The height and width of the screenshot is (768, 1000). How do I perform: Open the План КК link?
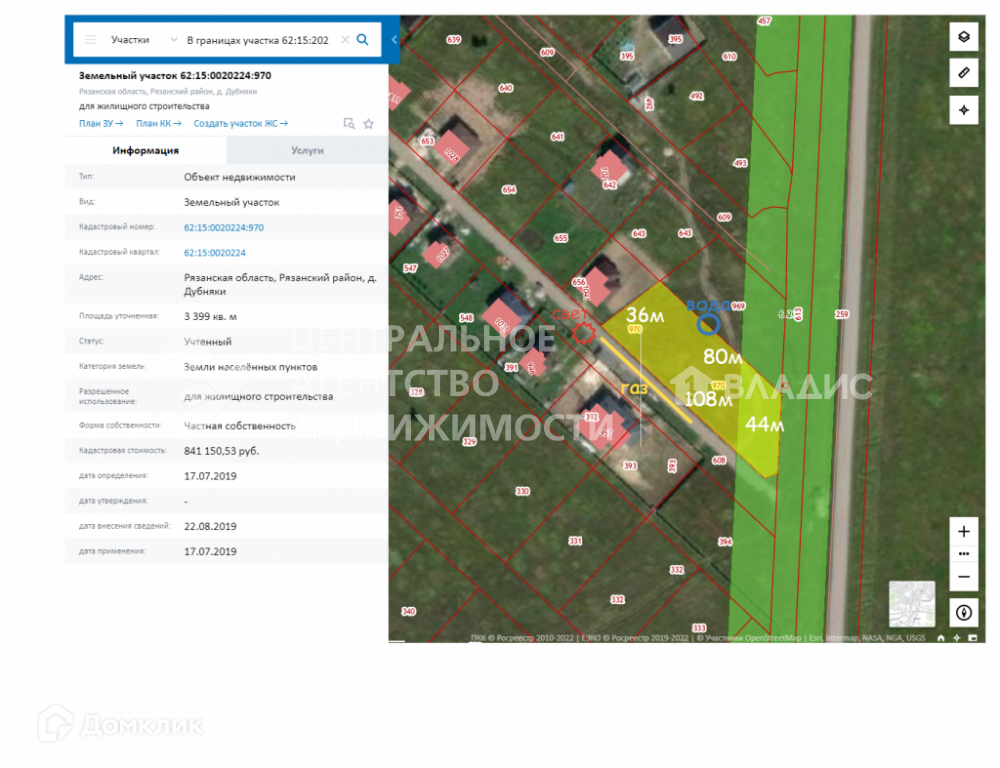click(x=158, y=124)
